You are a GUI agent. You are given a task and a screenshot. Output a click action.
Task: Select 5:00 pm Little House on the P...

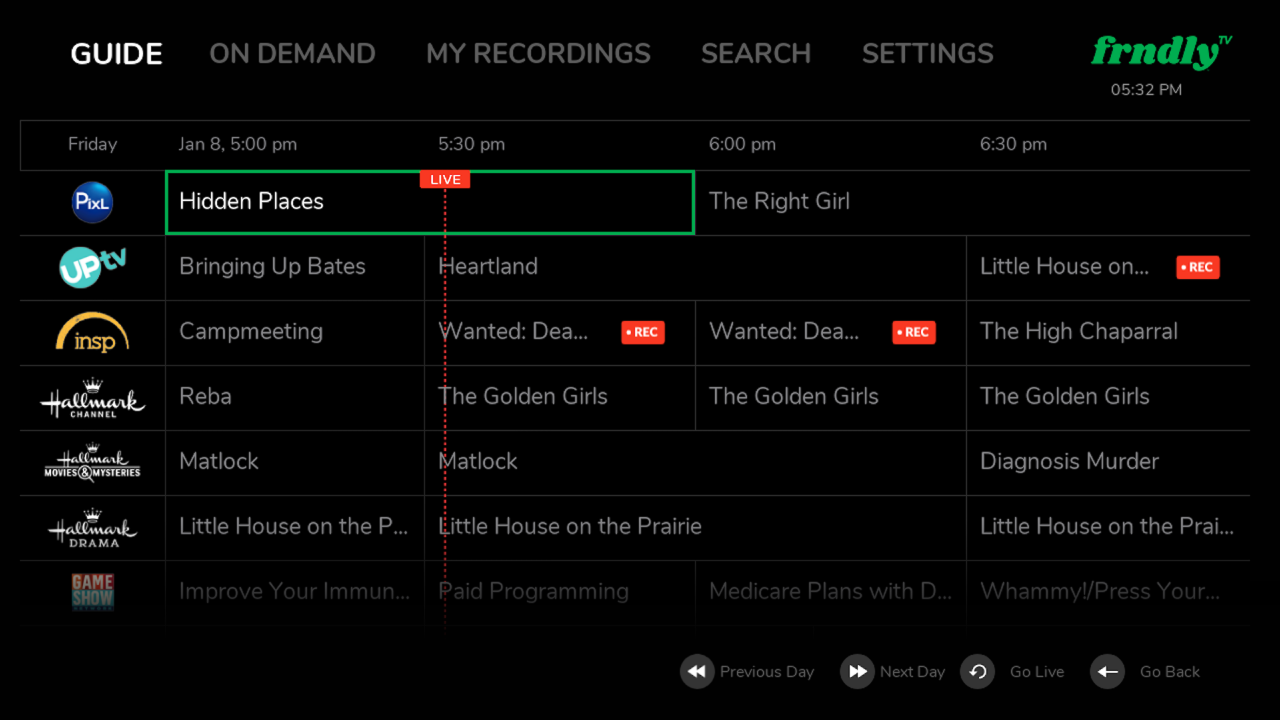(295, 528)
